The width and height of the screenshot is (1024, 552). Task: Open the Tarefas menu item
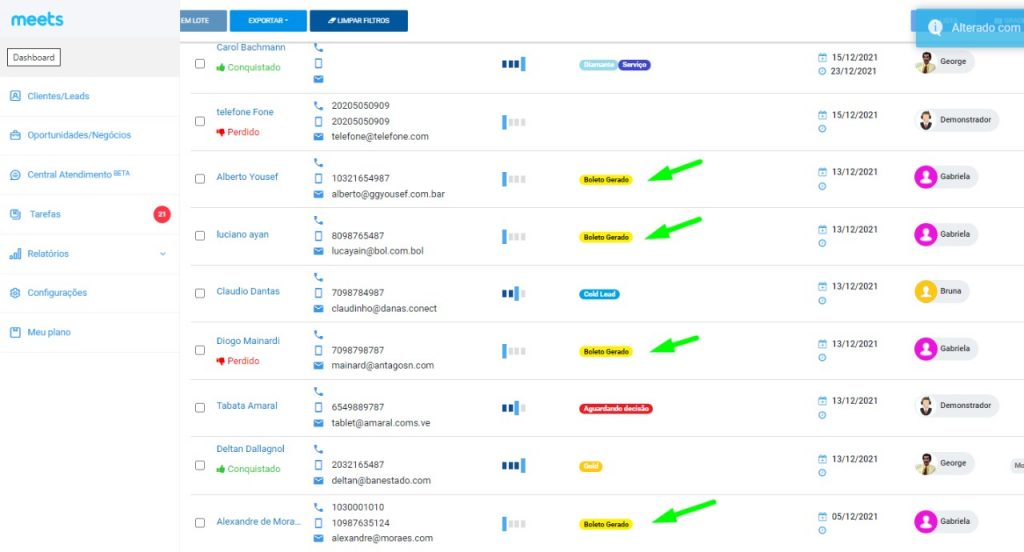45,214
